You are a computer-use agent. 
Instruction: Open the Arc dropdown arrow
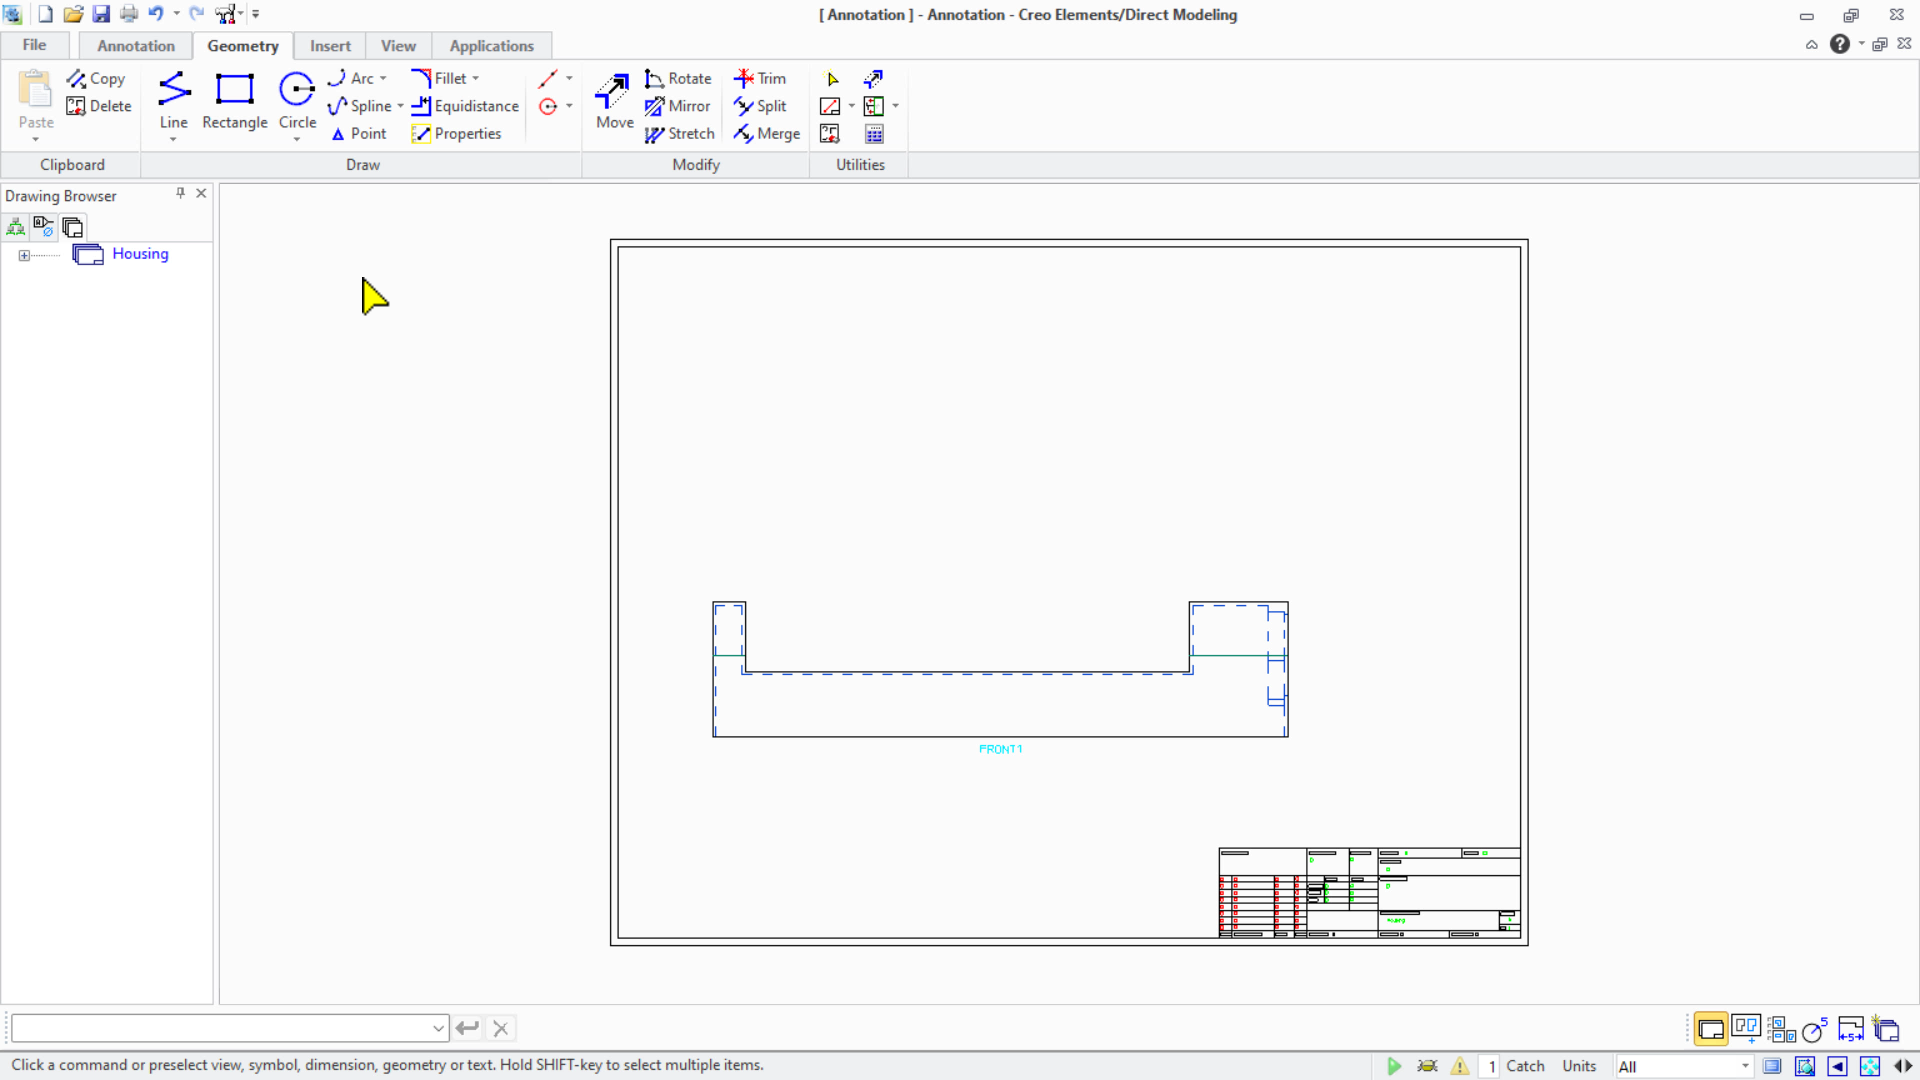point(383,78)
